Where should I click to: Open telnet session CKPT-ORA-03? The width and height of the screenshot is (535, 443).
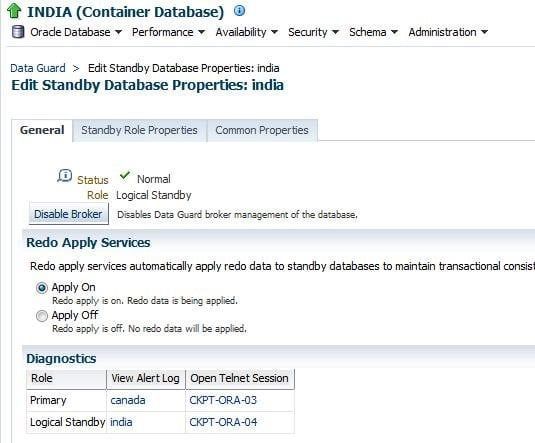tap(223, 400)
